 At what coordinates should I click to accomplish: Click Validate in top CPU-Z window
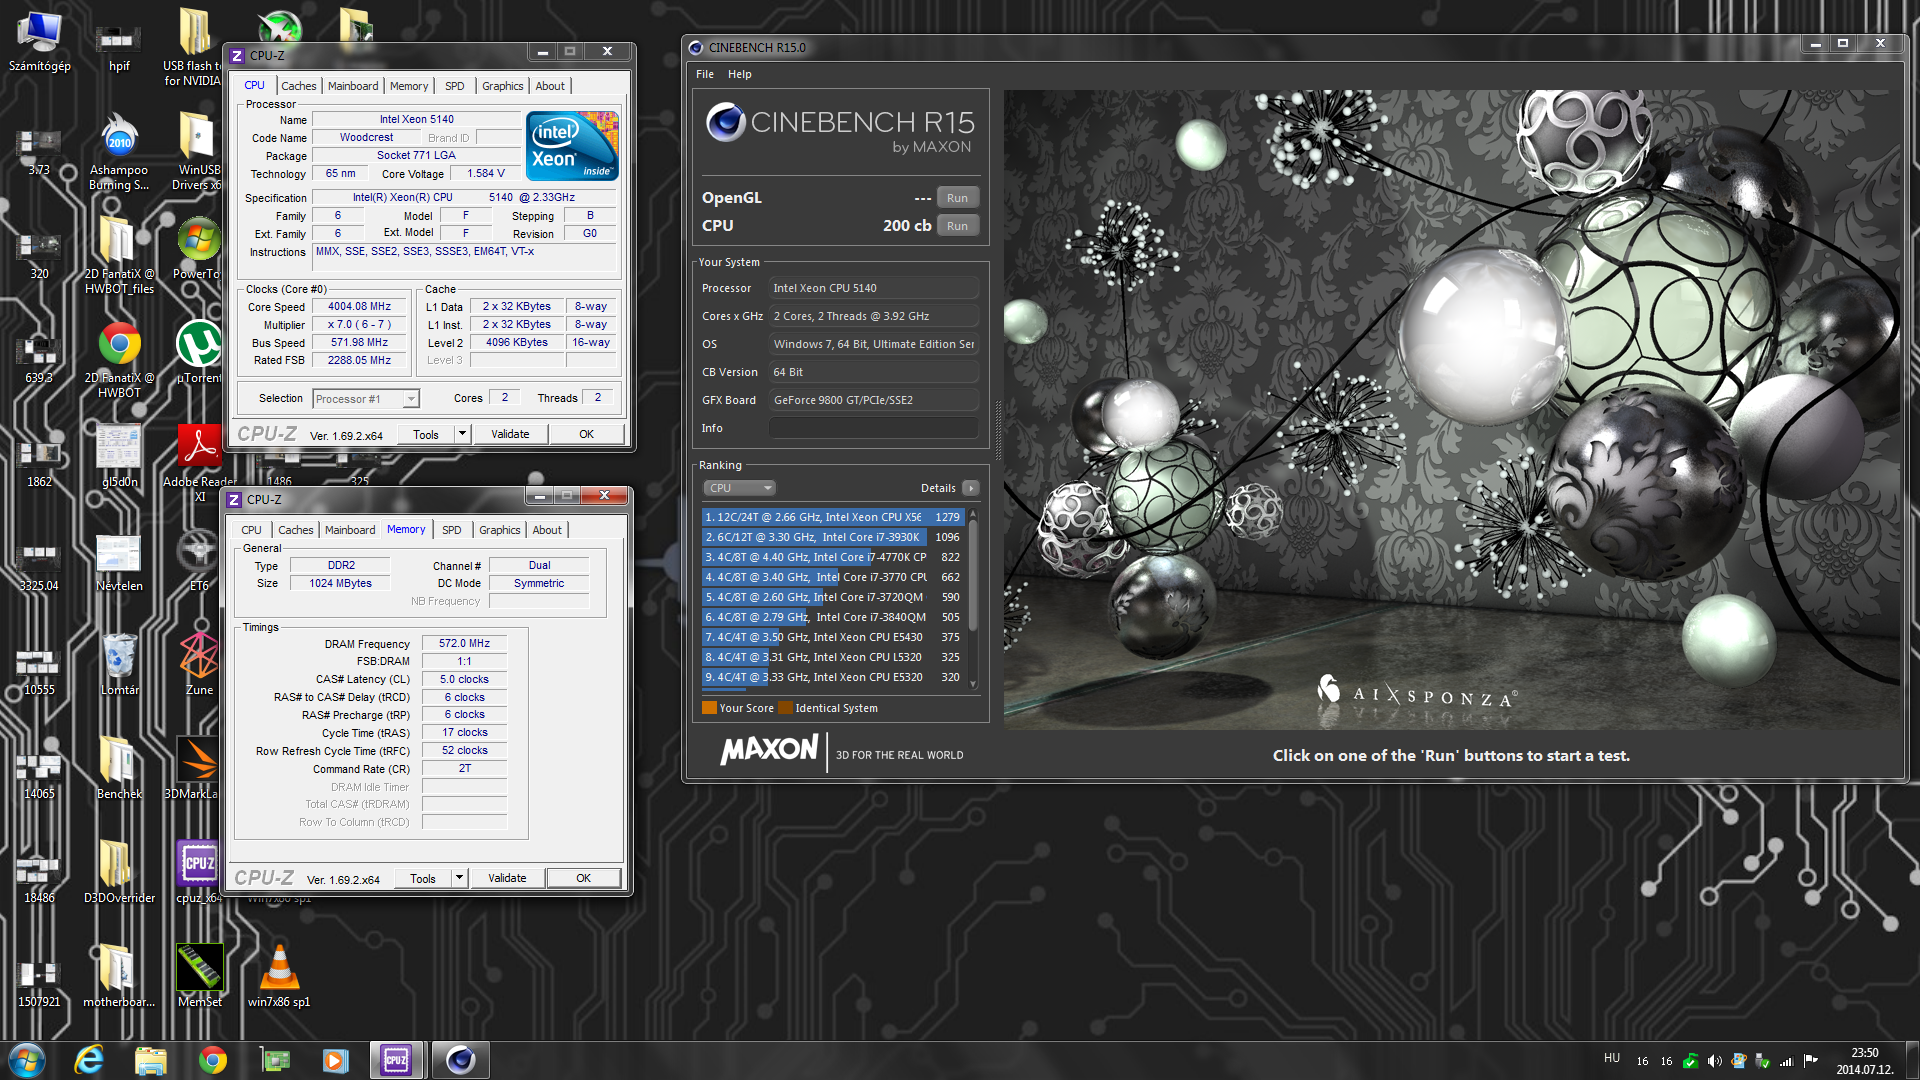[510, 434]
